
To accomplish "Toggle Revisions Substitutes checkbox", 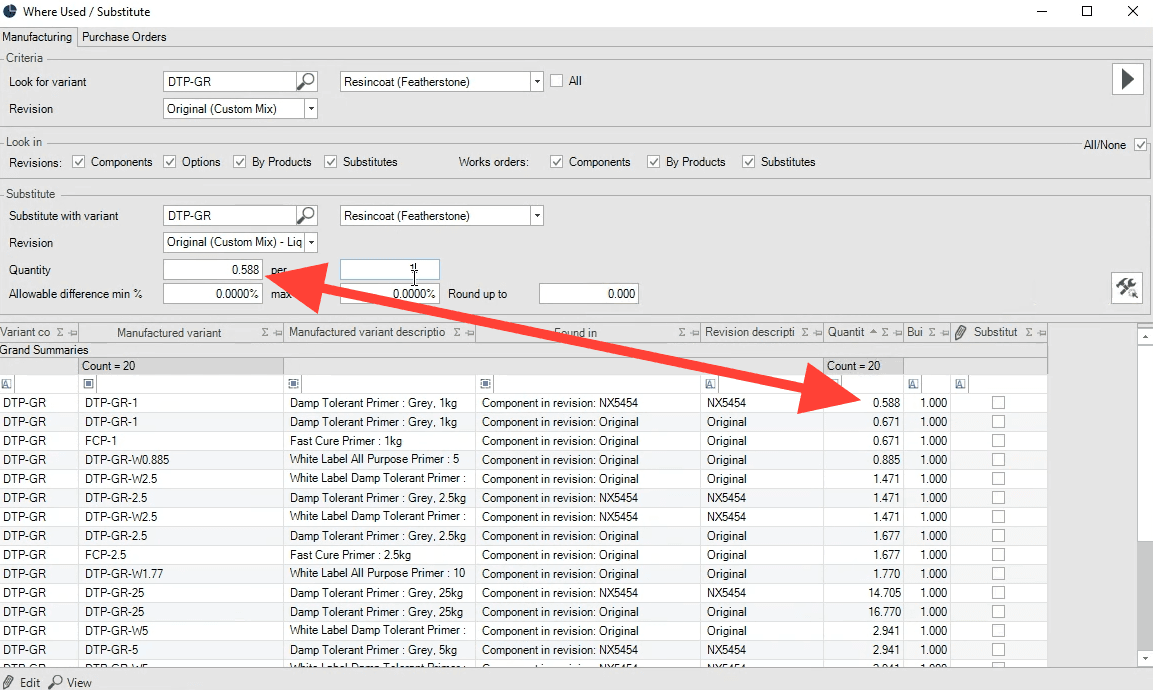I will point(331,162).
